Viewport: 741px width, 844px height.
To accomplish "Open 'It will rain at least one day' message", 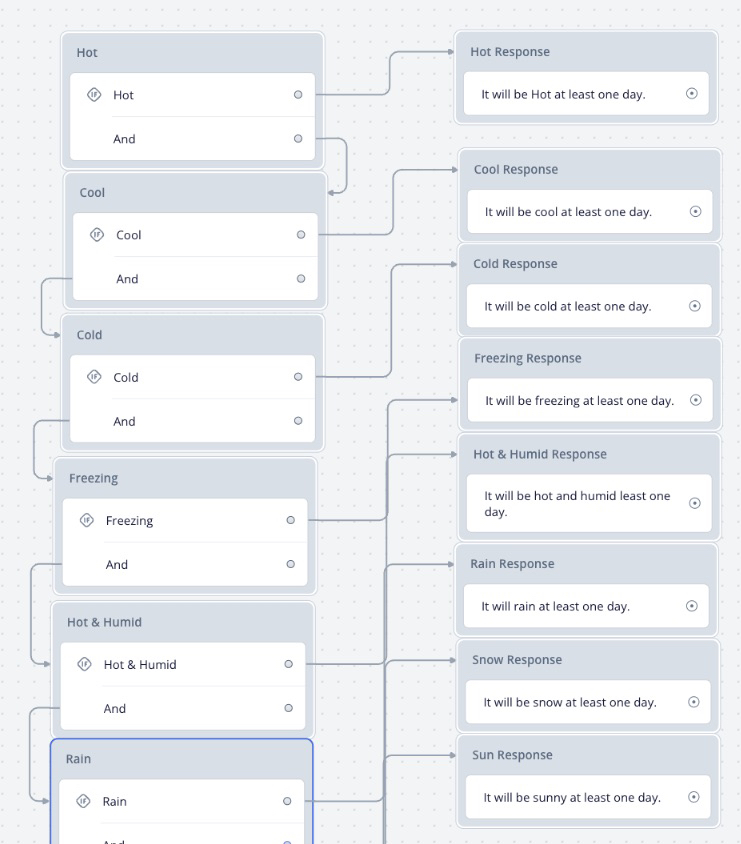I will coord(586,606).
